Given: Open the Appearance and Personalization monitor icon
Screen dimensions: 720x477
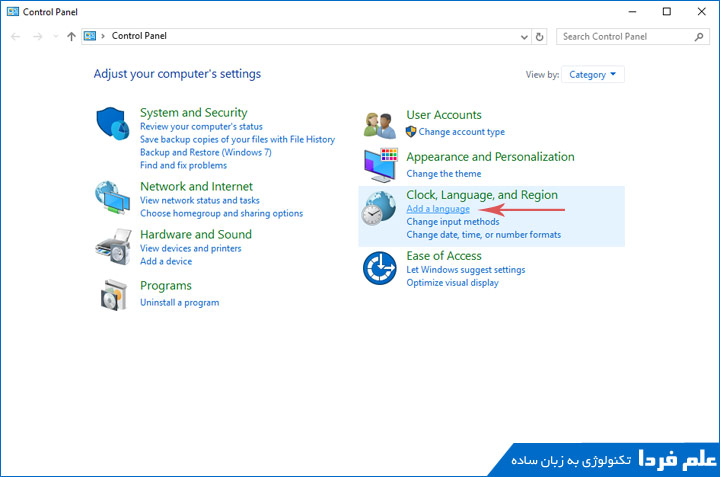Looking at the screenshot, I should tap(379, 166).
